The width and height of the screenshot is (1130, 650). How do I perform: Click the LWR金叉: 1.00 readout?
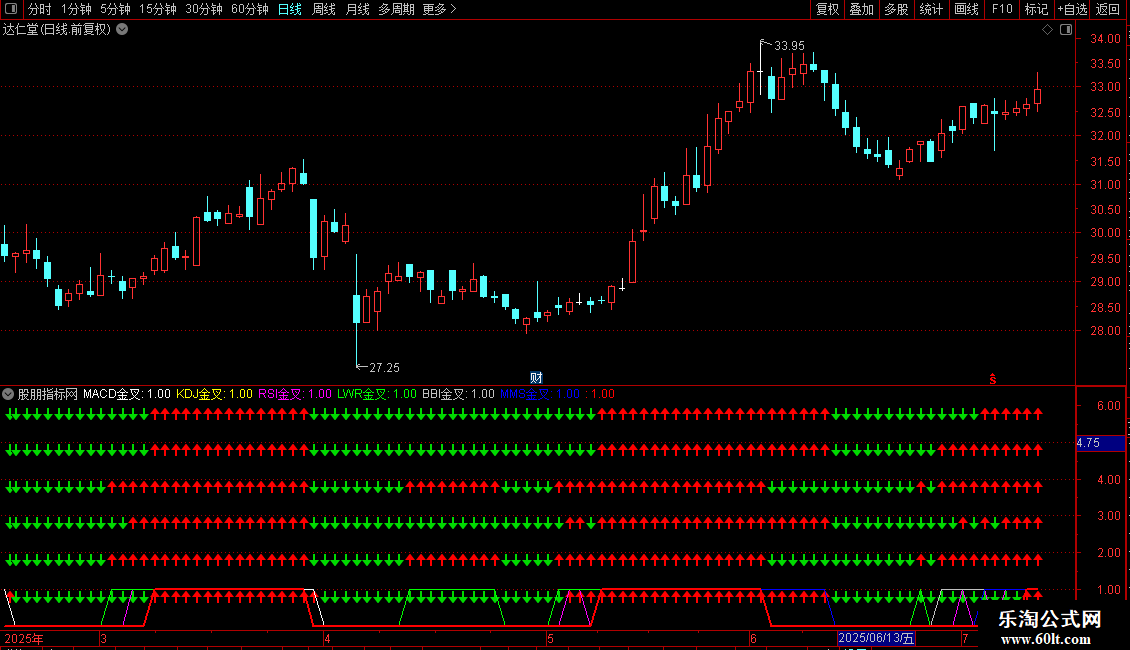(377, 394)
